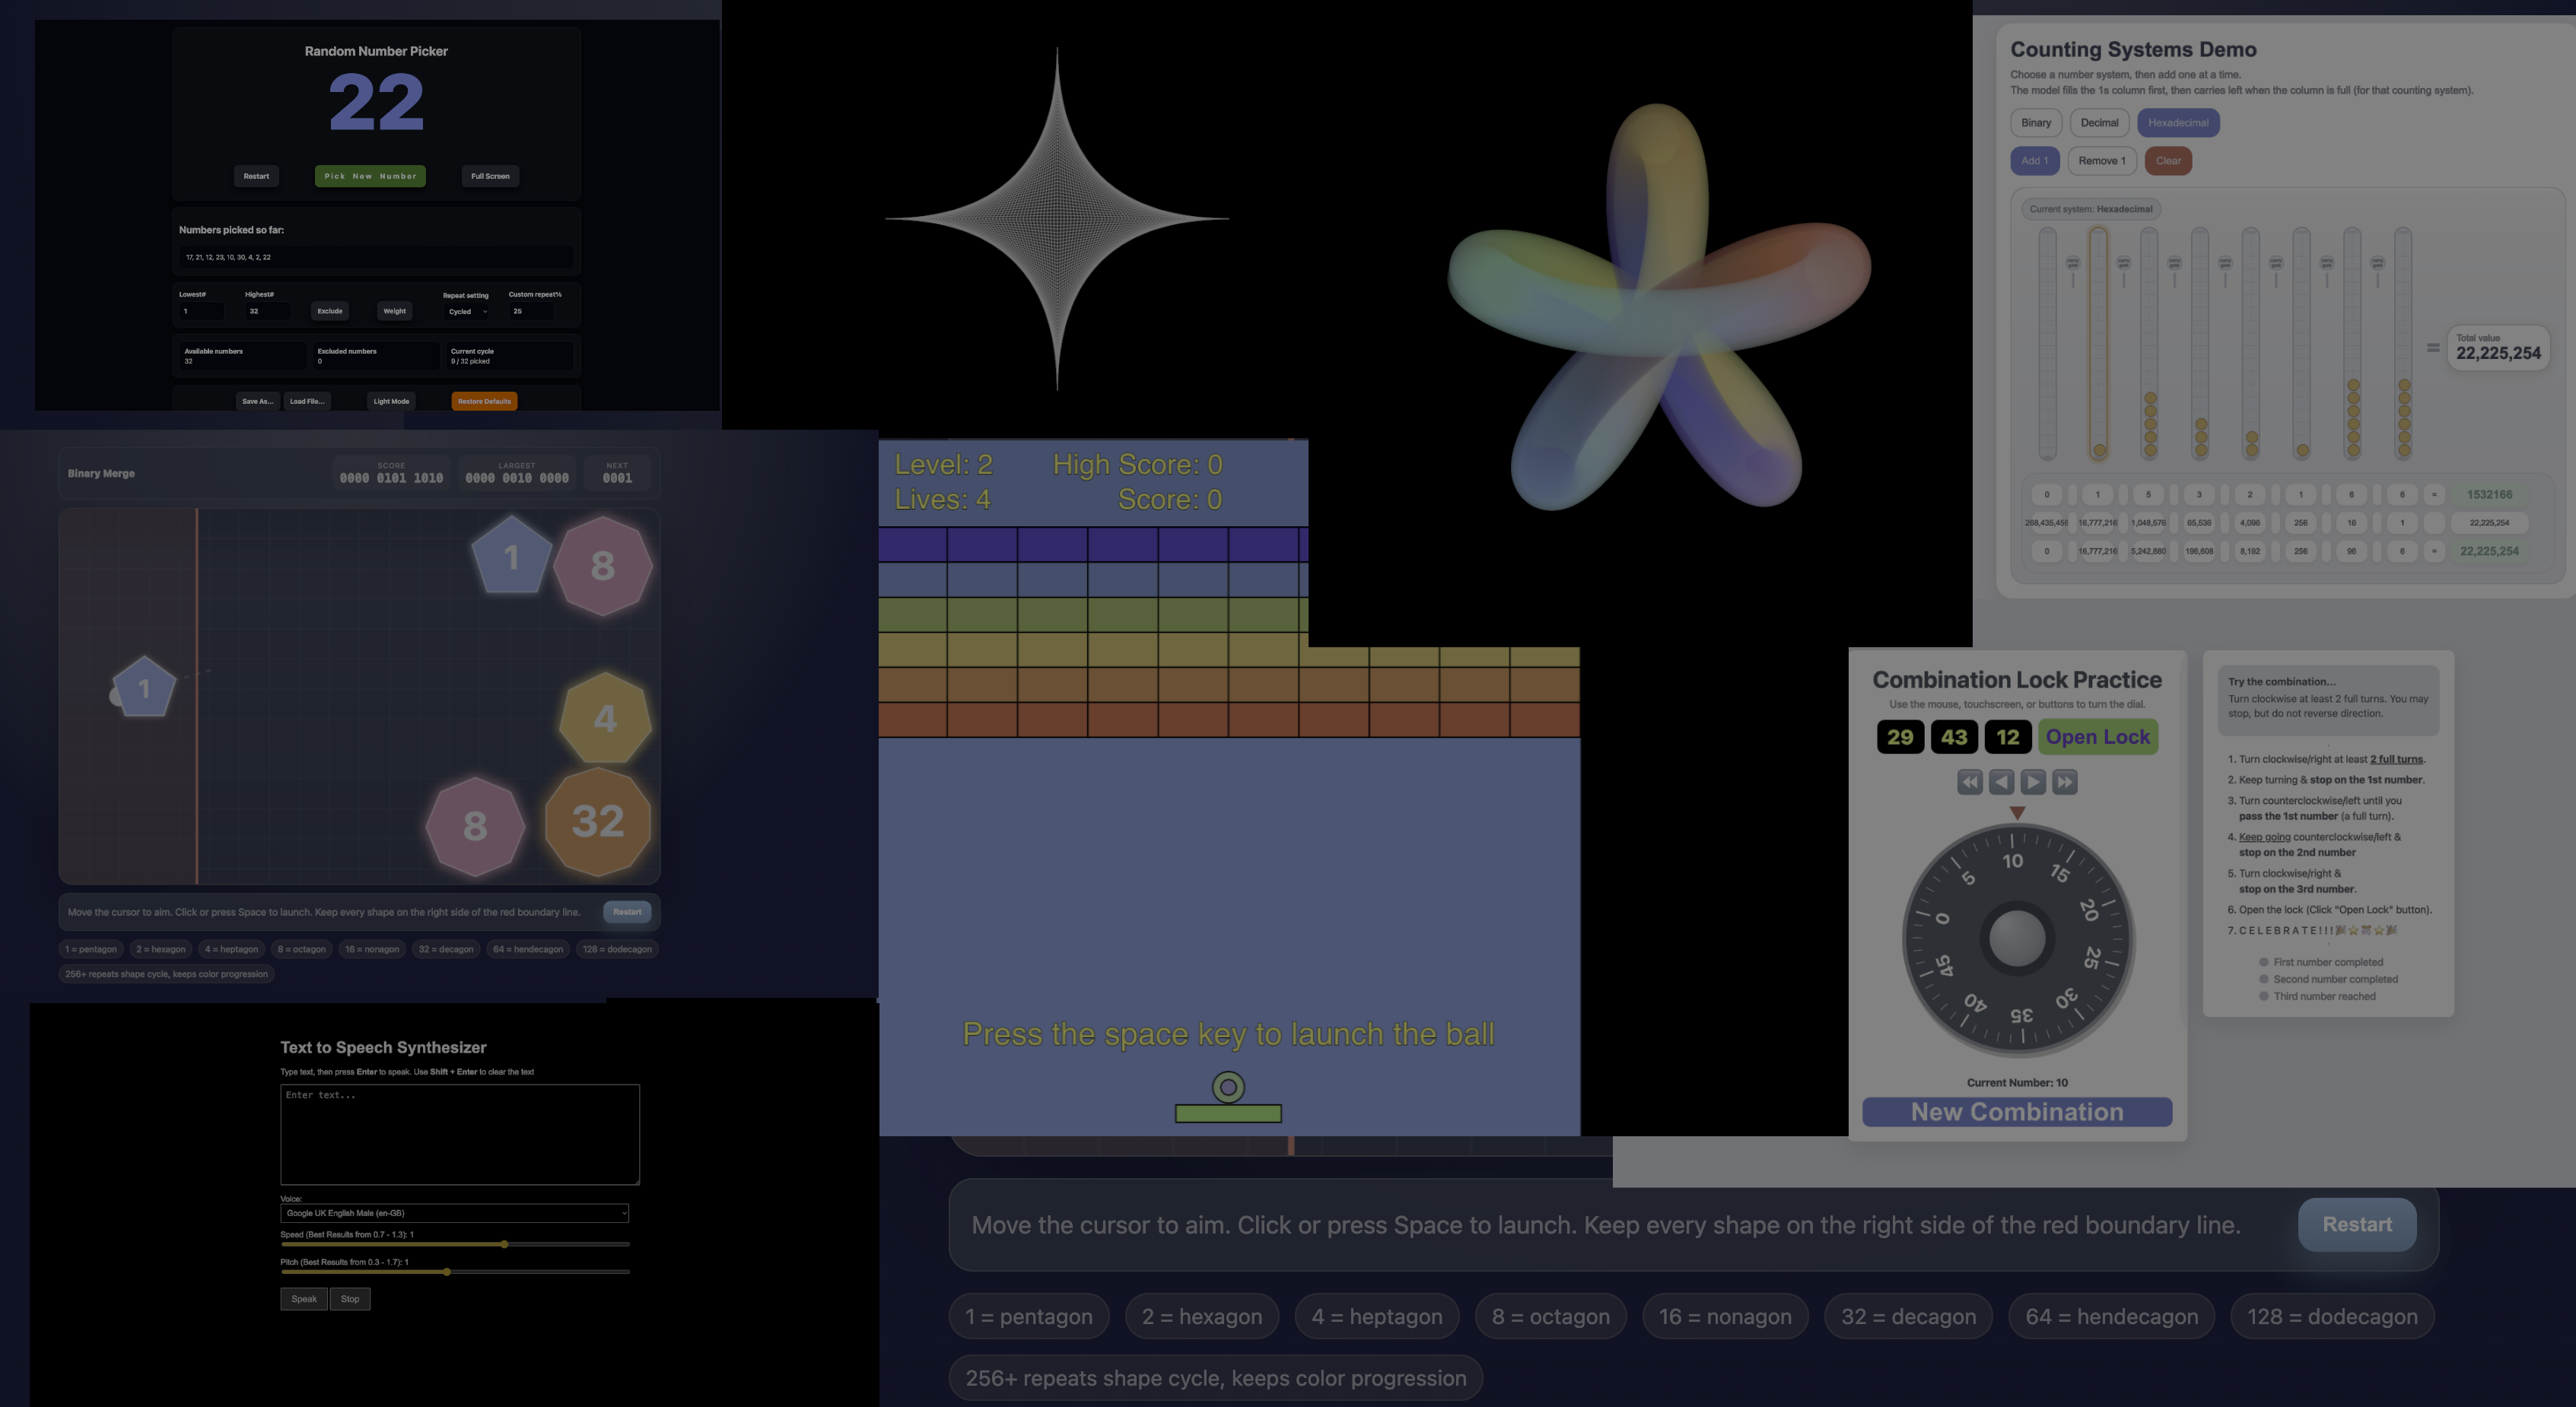Click the fast rewind double-arrow dial button
This screenshot has width=2576, height=1407.
(1969, 782)
